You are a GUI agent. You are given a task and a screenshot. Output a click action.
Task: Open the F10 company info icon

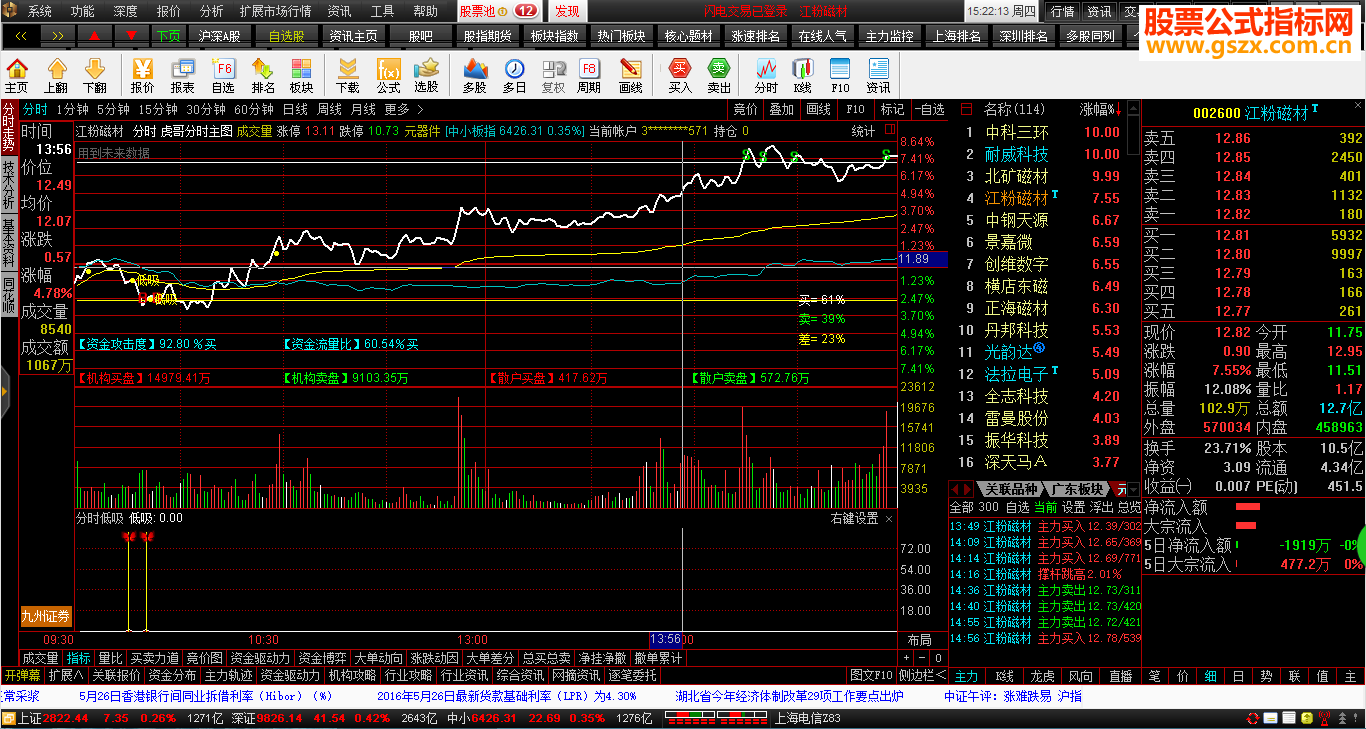click(840, 75)
